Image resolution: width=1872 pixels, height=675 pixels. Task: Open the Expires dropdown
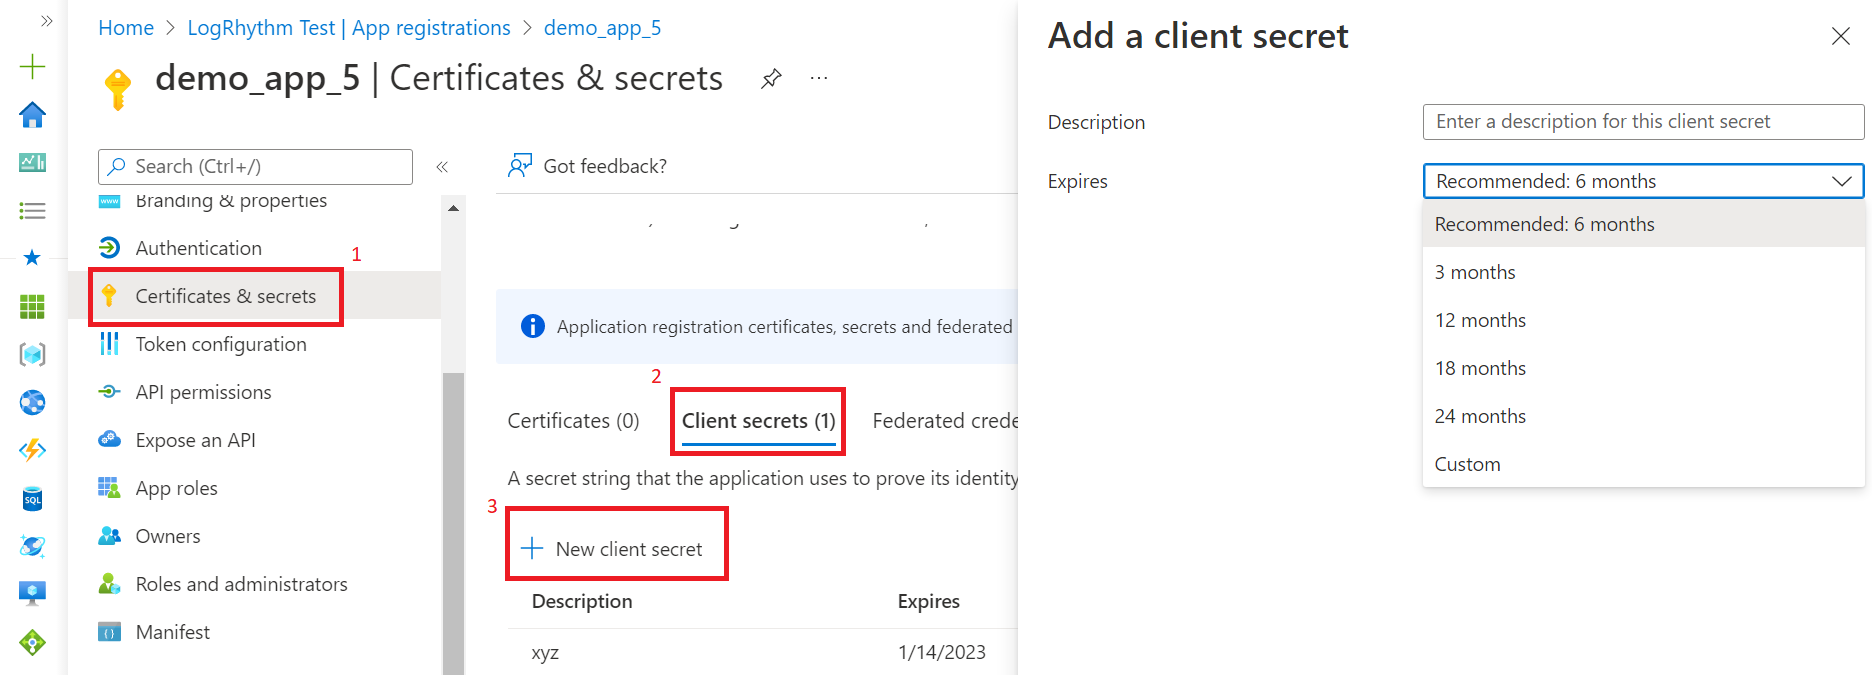(1643, 181)
